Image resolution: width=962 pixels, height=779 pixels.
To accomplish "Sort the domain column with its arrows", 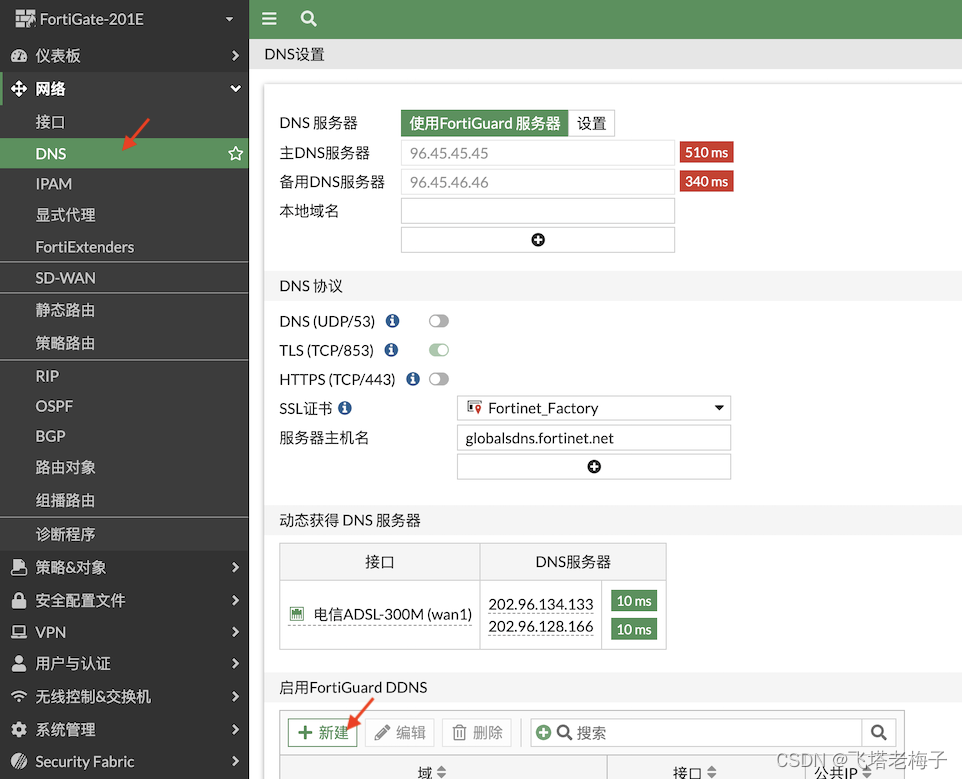I will coord(441,772).
